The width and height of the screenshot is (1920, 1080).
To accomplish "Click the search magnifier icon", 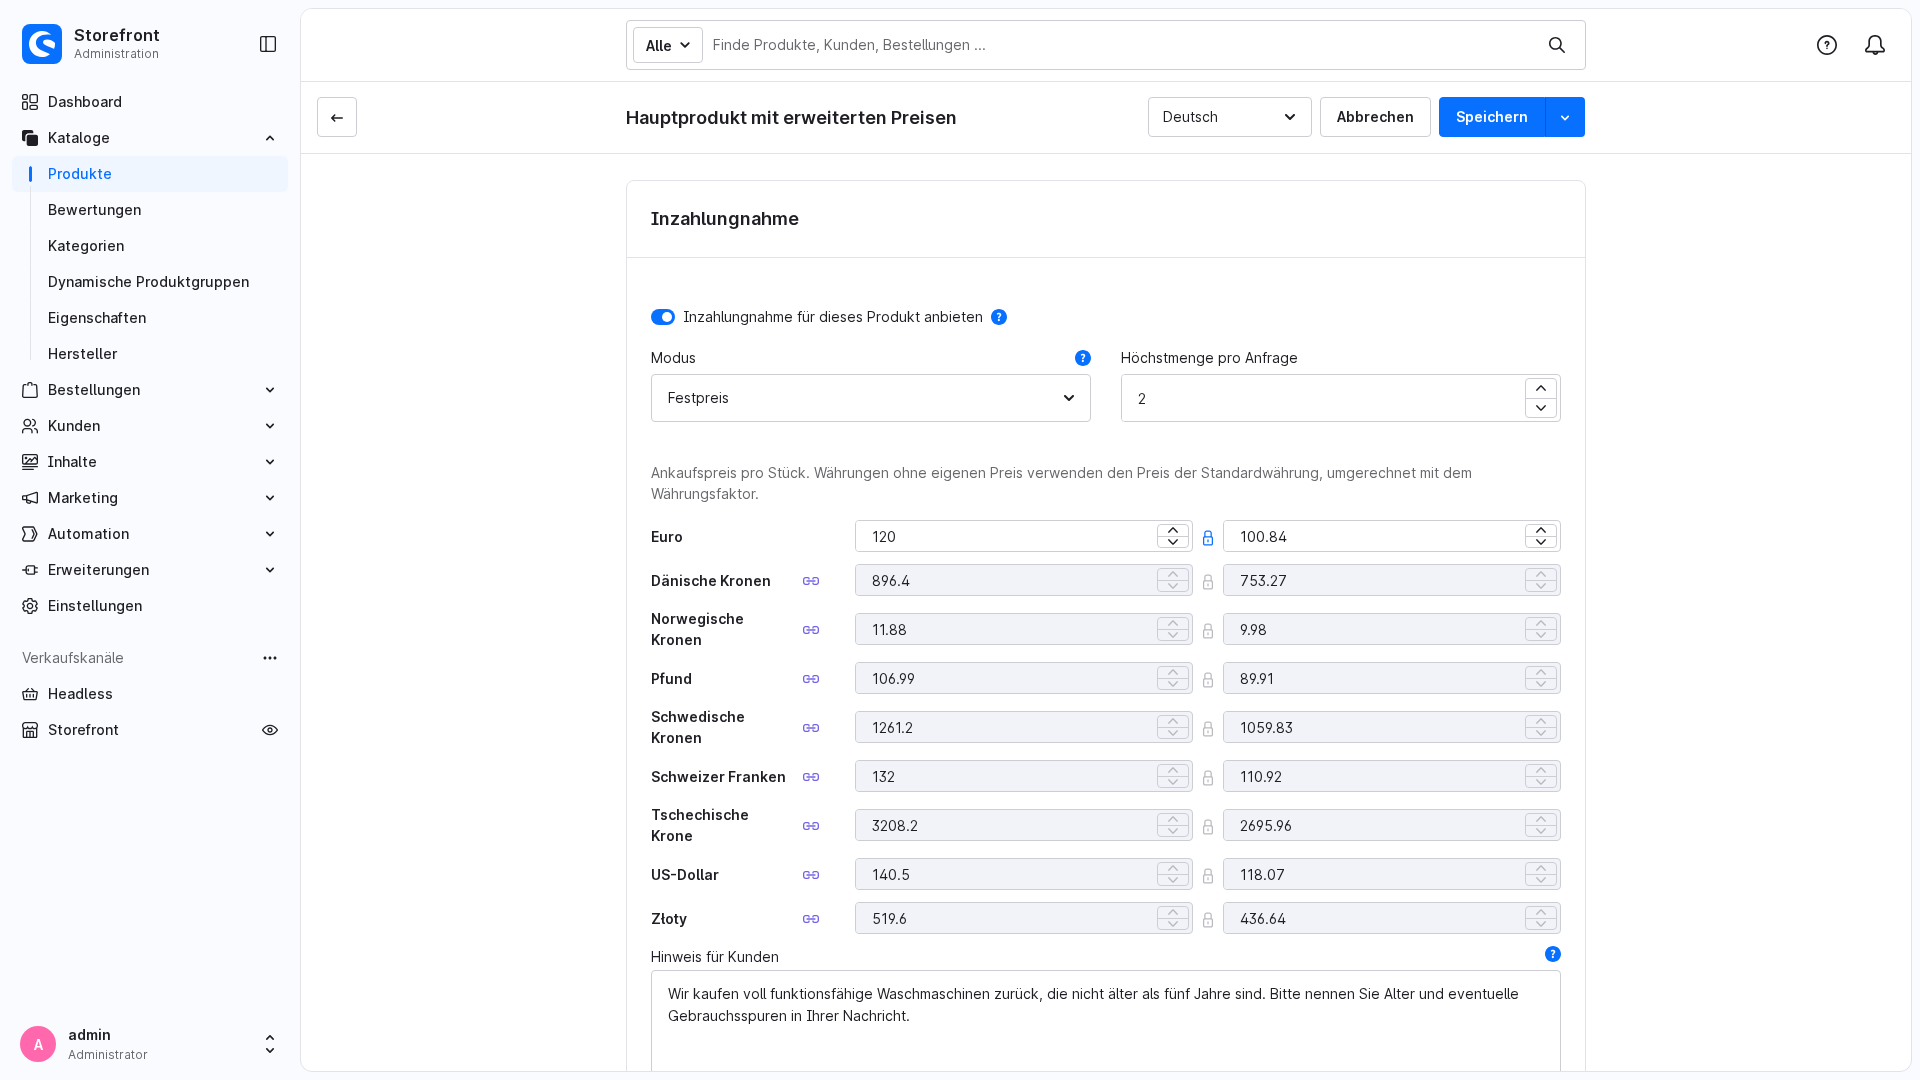I will point(1557,45).
